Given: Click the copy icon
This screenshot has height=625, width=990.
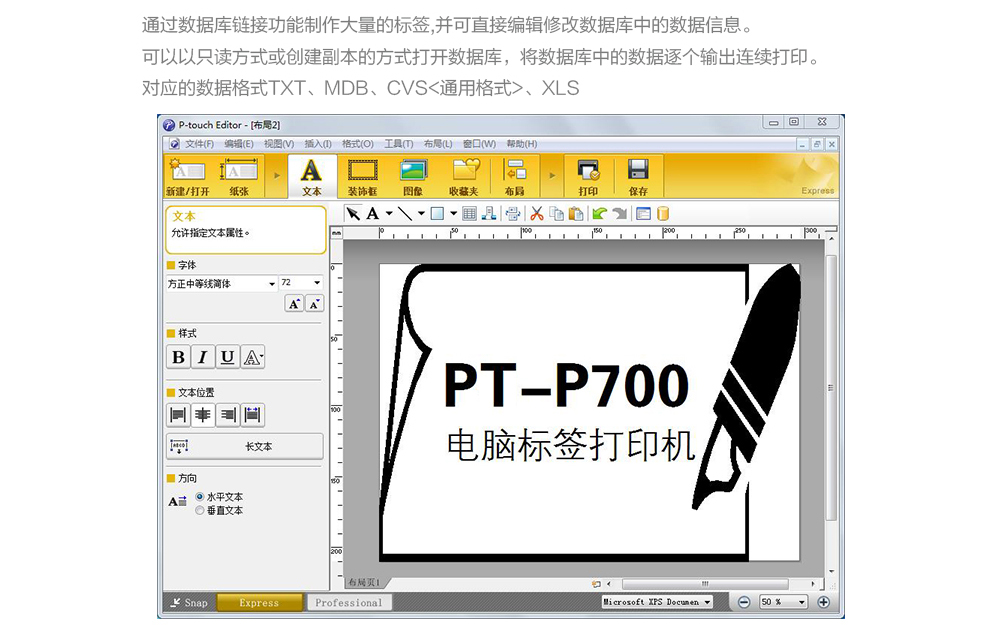Looking at the screenshot, I should [556, 214].
